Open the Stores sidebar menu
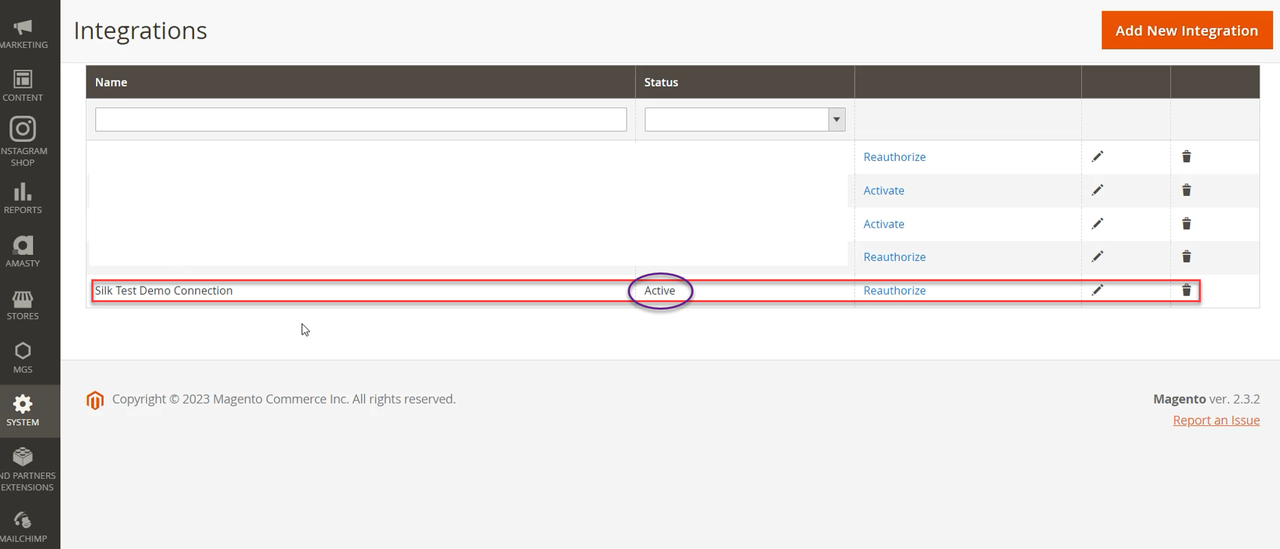 pyautogui.click(x=23, y=304)
